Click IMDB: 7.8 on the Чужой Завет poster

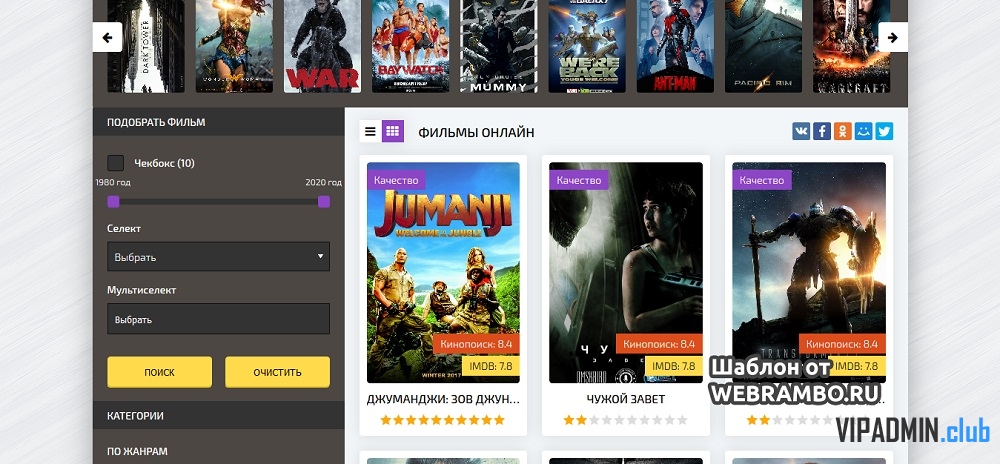673,366
